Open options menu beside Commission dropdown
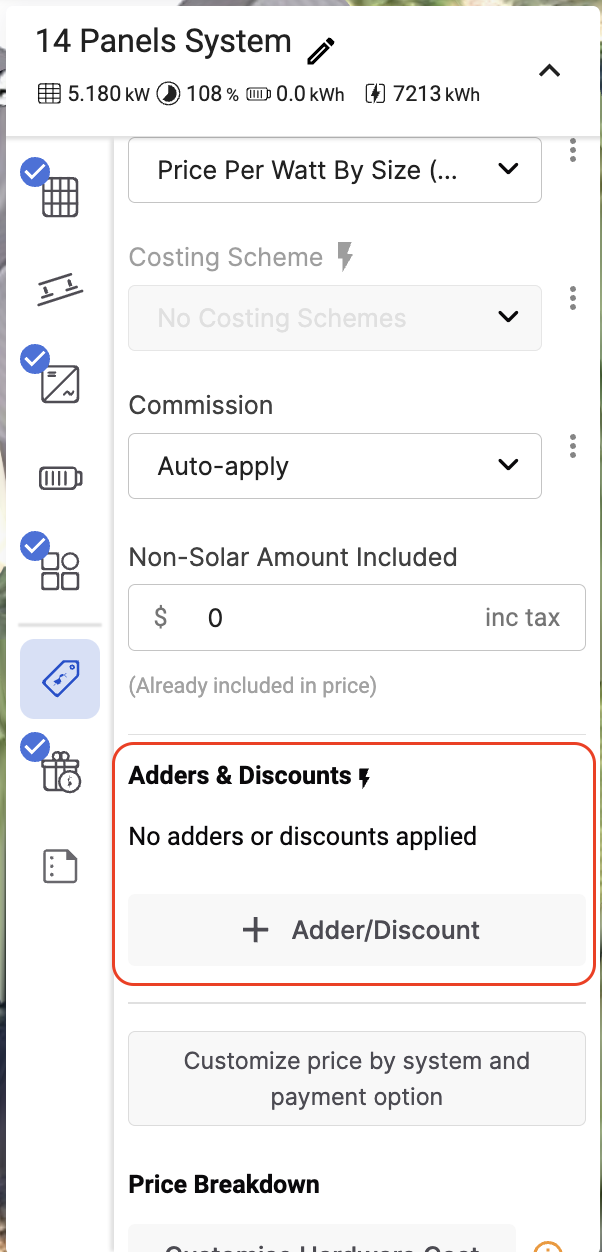602x1252 pixels. (573, 446)
